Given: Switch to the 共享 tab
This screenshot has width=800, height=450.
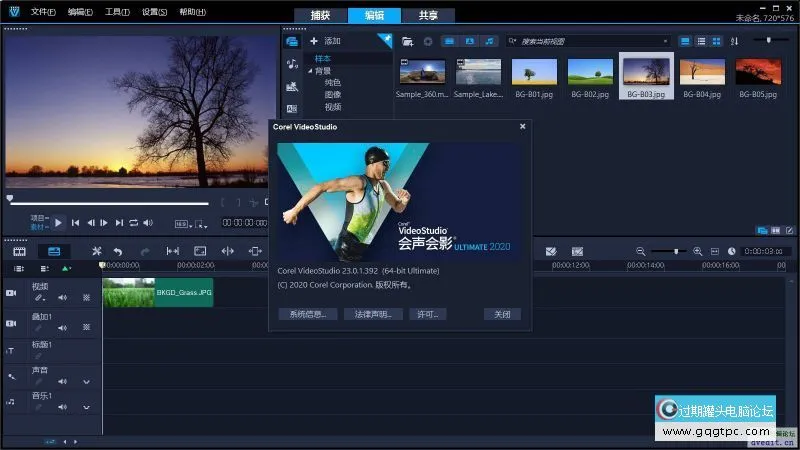Looking at the screenshot, I should click(x=427, y=15).
